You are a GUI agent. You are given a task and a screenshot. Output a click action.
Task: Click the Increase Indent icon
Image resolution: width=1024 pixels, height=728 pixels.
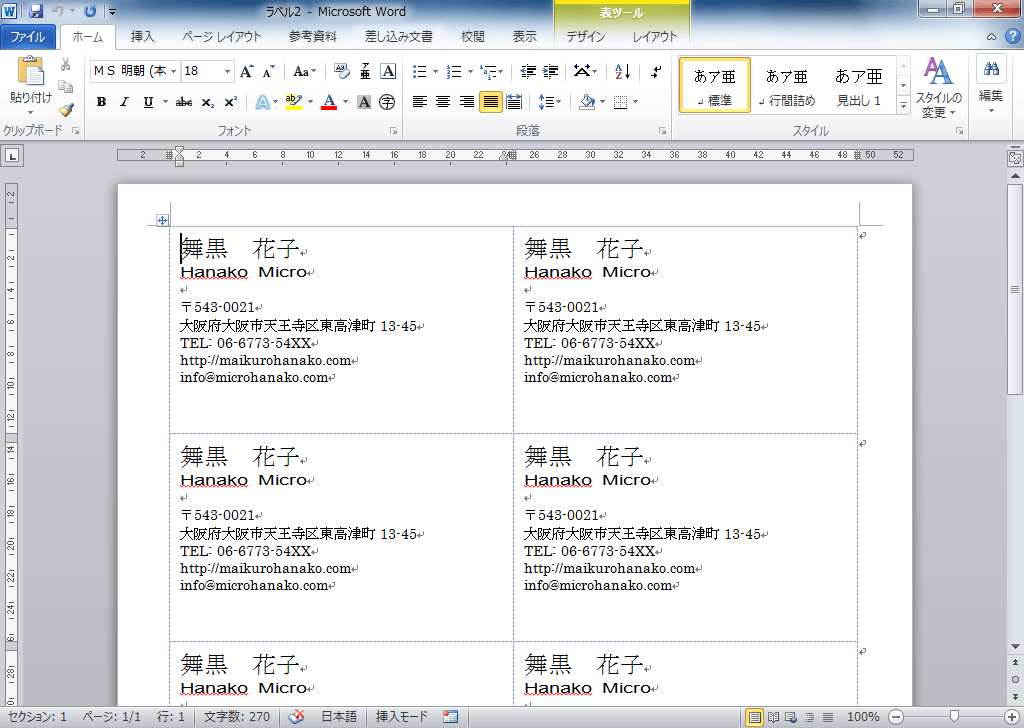click(550, 72)
